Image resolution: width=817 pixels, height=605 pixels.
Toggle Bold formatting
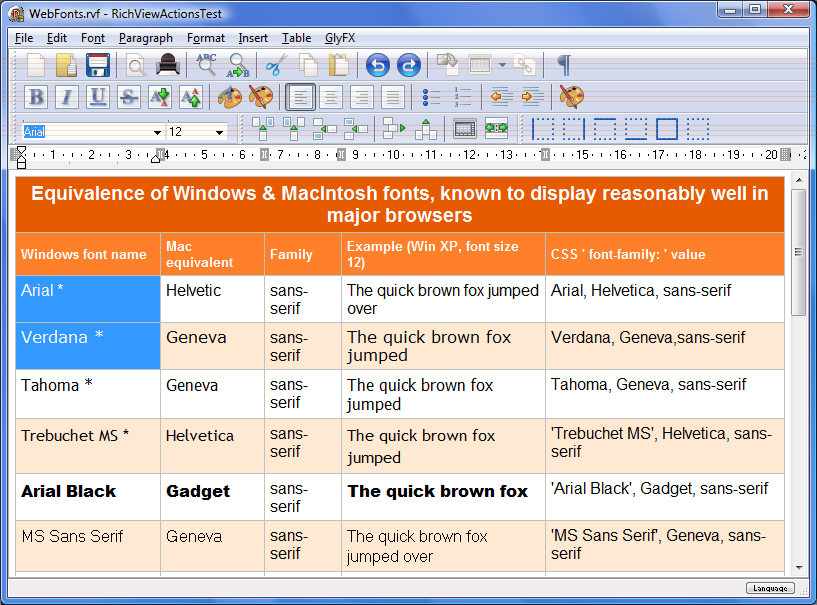tap(36, 97)
